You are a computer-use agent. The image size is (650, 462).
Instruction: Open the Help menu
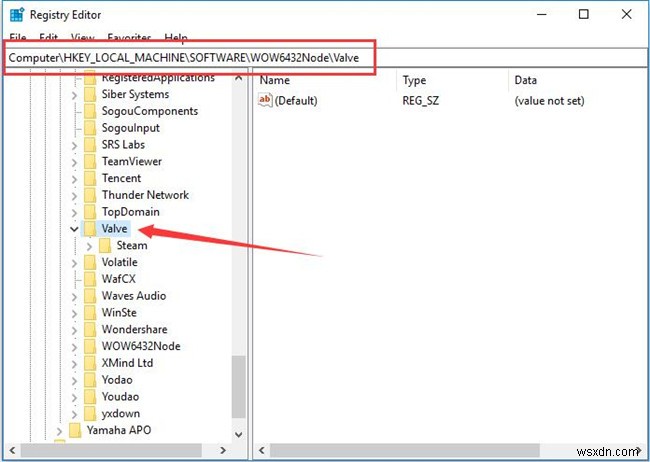[x=176, y=37]
